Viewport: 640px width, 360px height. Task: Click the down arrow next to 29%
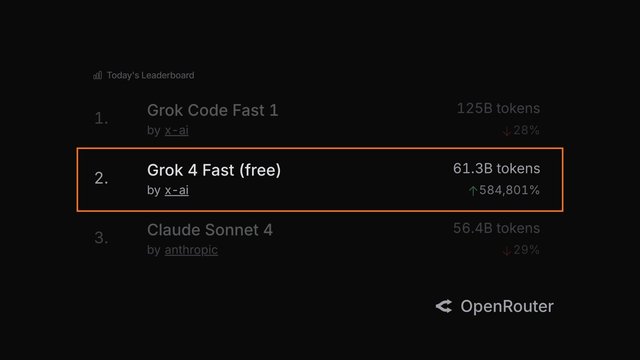tap(507, 251)
